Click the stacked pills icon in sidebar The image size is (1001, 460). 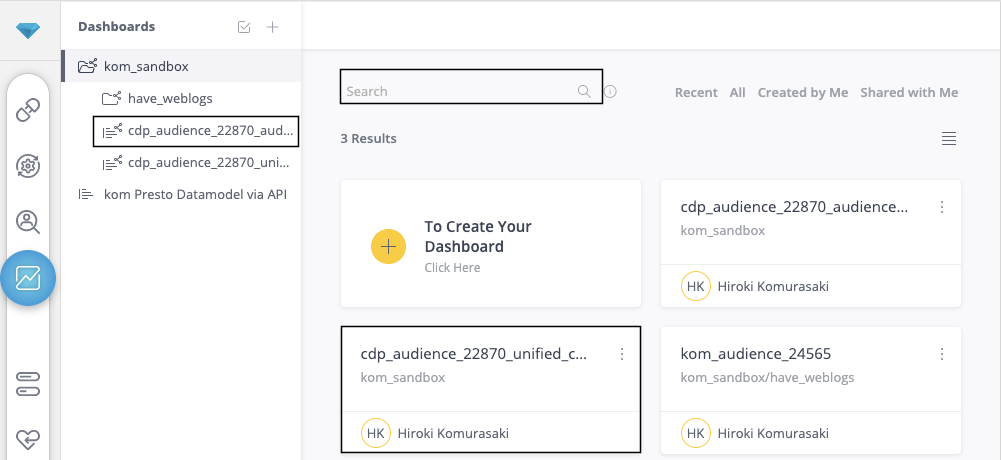pos(28,382)
